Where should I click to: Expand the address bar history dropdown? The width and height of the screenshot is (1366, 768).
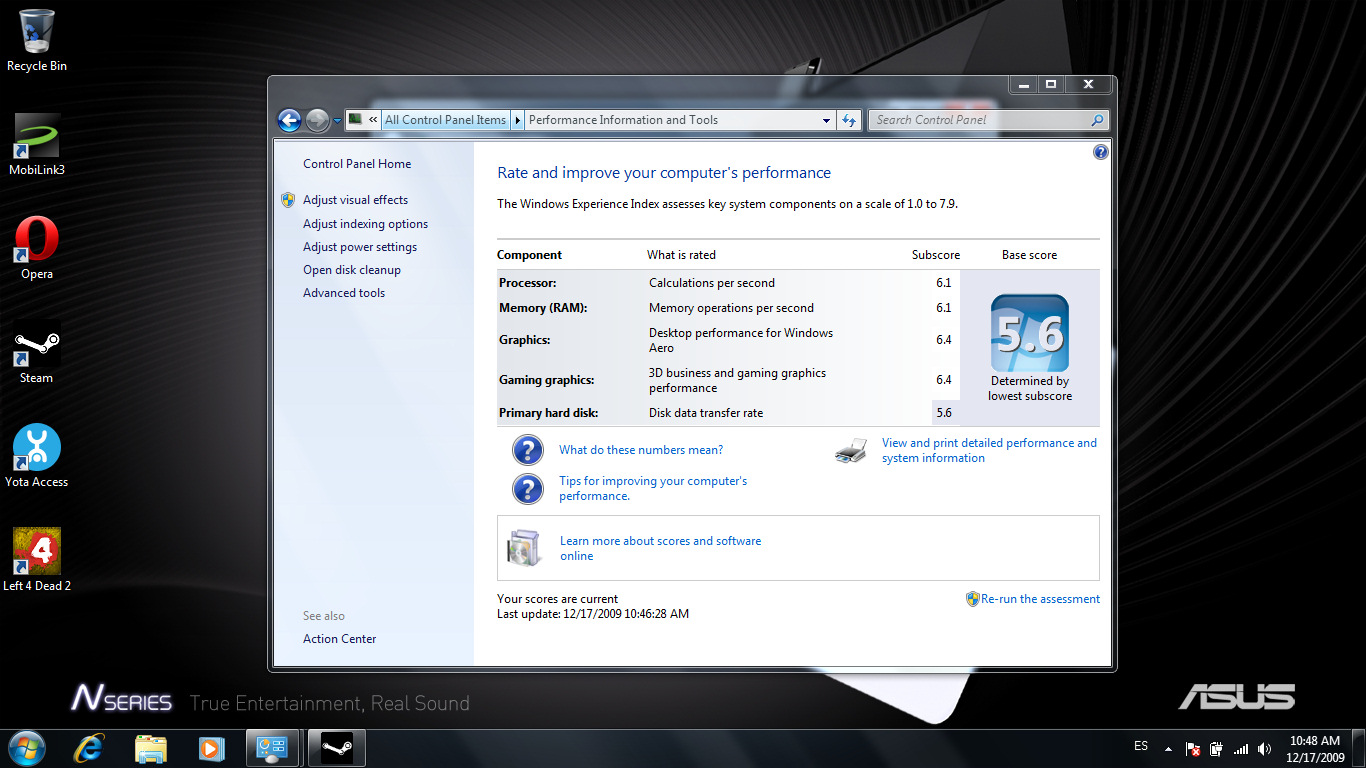click(x=826, y=120)
